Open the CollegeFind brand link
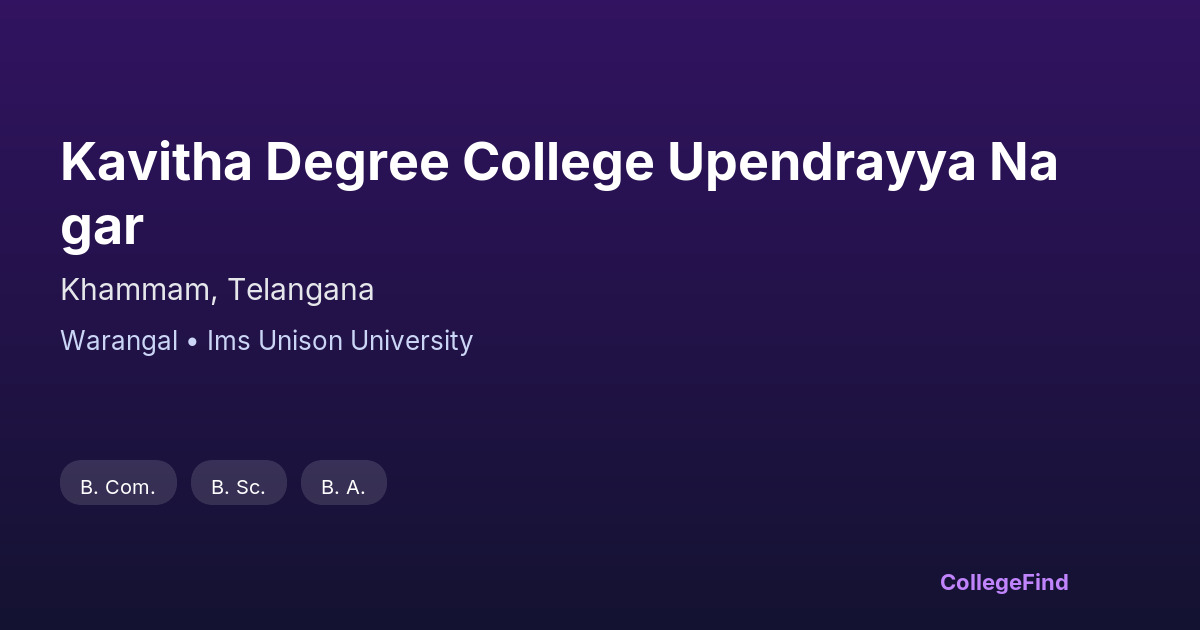Viewport: 1200px width, 630px height. pos(1004,582)
